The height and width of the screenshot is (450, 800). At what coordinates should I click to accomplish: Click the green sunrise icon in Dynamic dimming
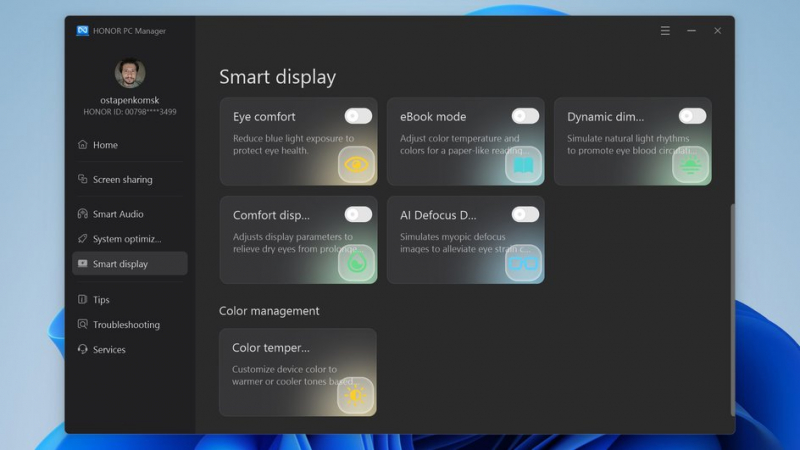(x=690, y=164)
